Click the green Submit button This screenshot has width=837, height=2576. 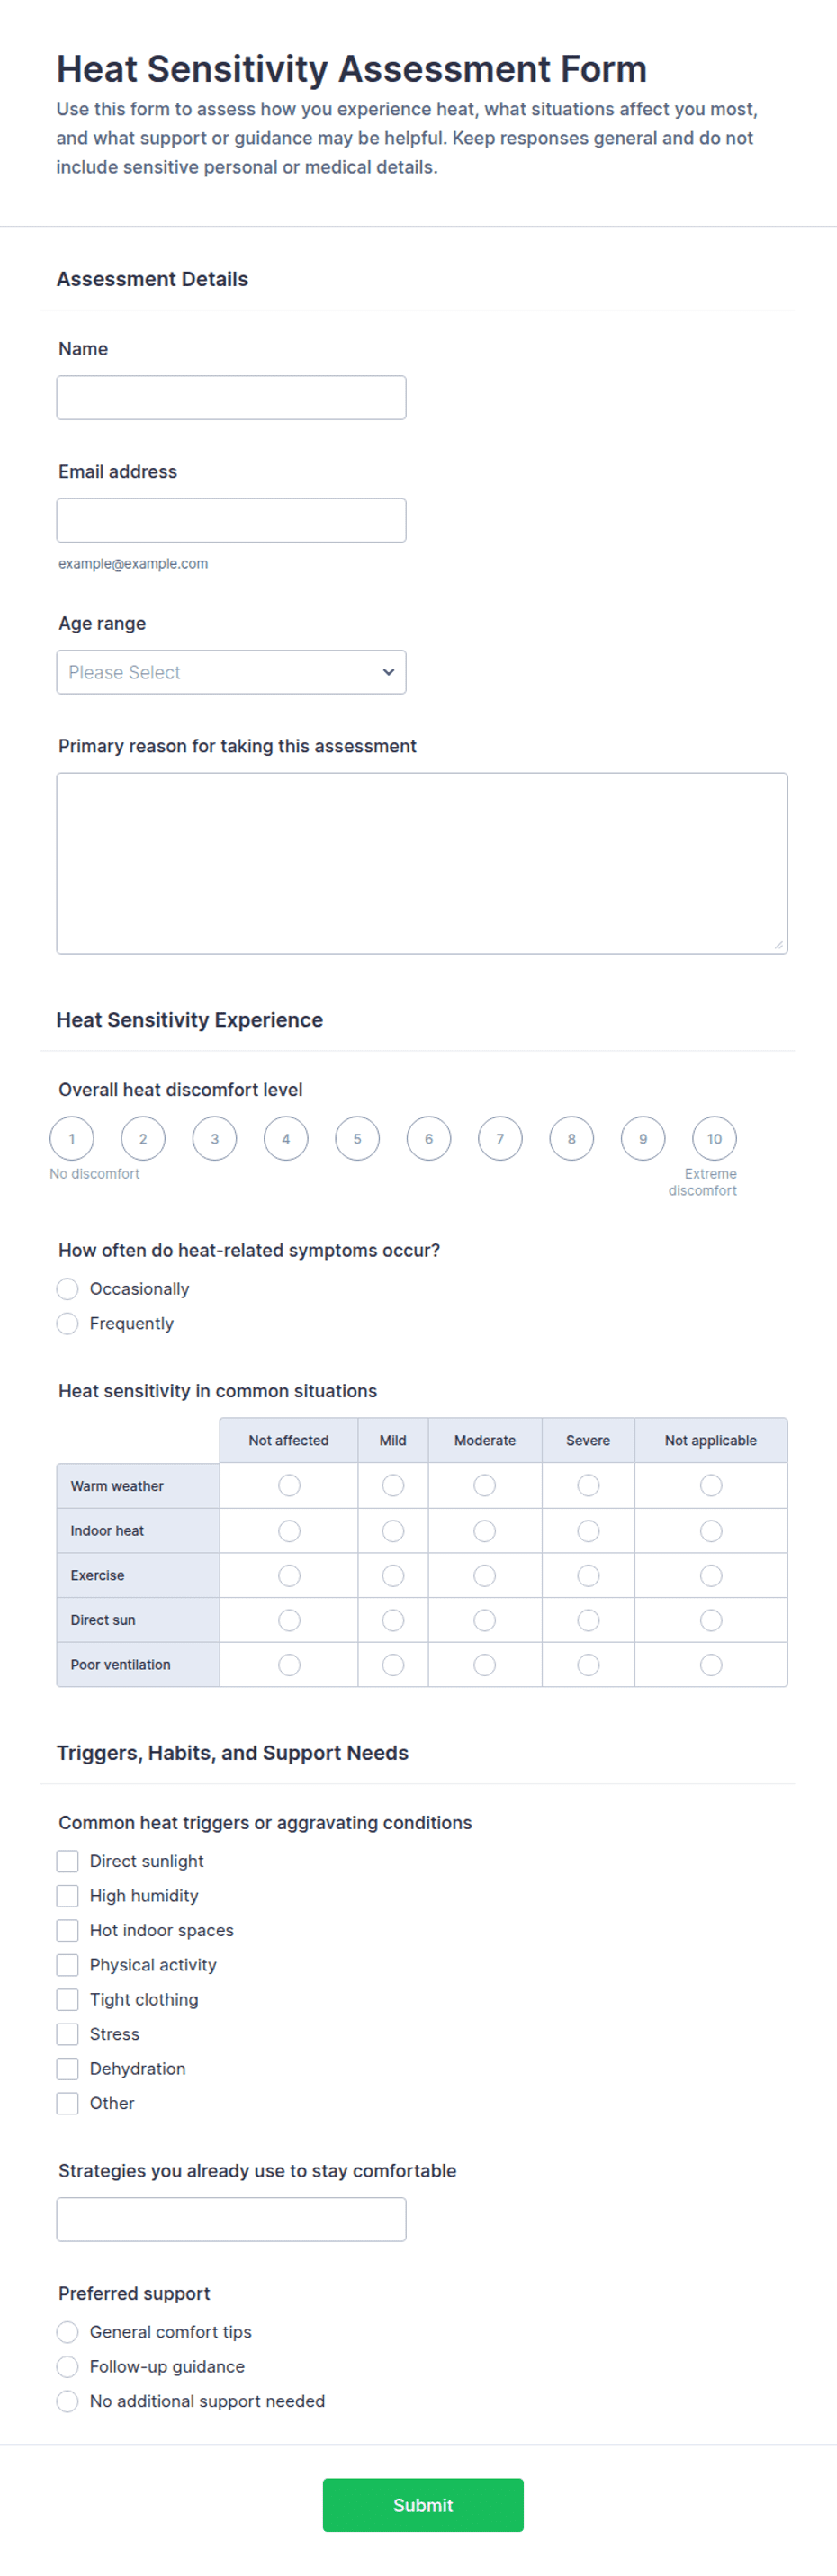(423, 2505)
